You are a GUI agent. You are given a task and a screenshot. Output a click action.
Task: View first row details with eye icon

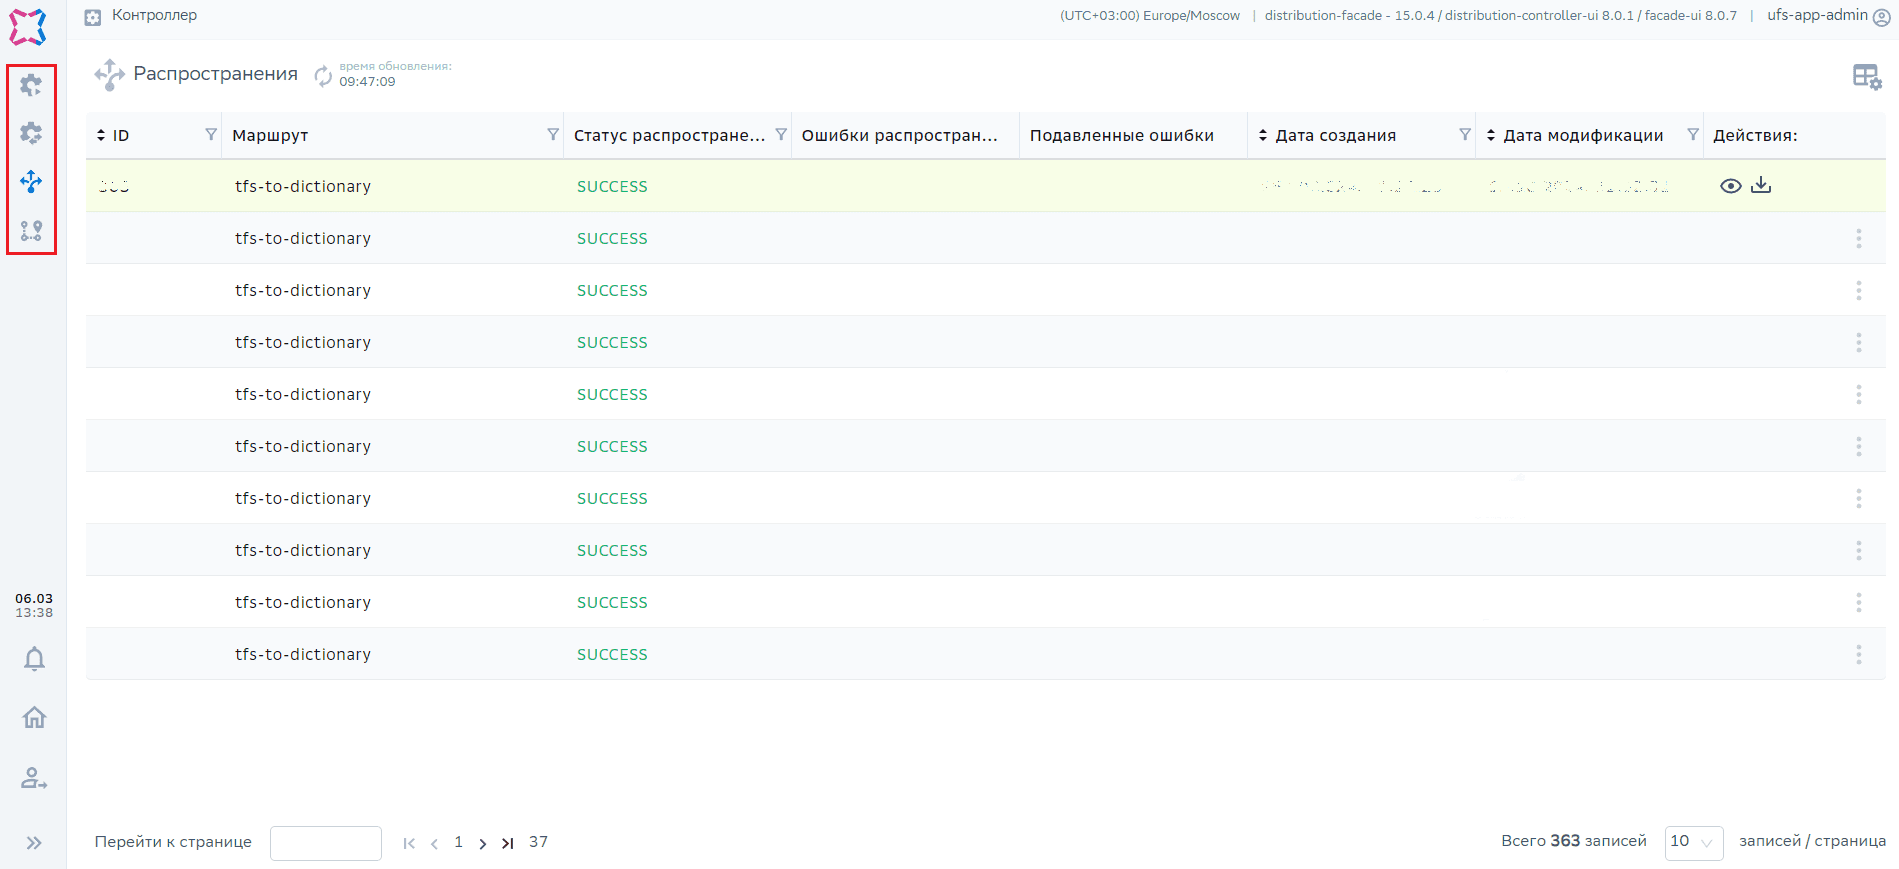[x=1730, y=186]
